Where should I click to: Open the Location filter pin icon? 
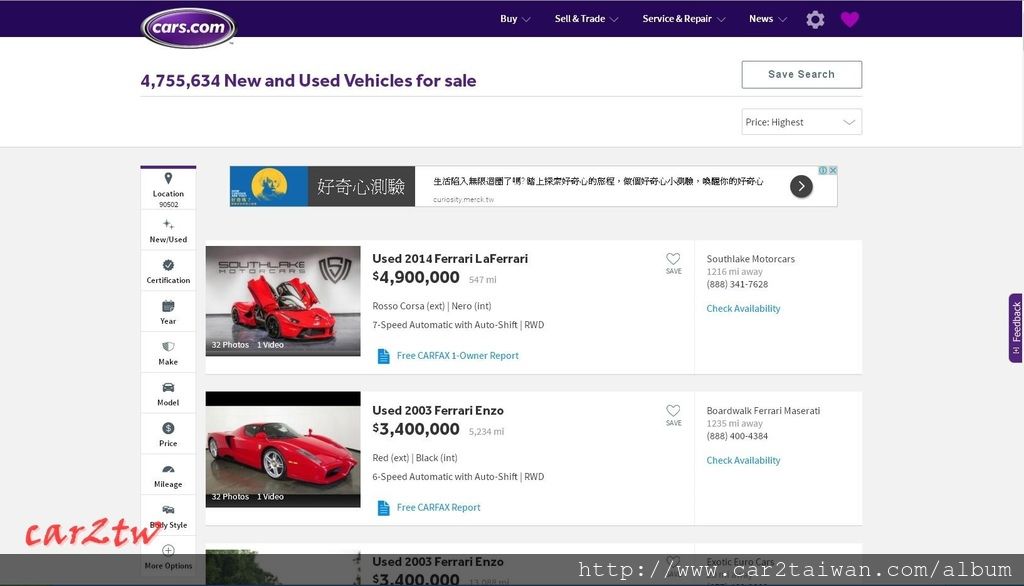[x=168, y=178]
